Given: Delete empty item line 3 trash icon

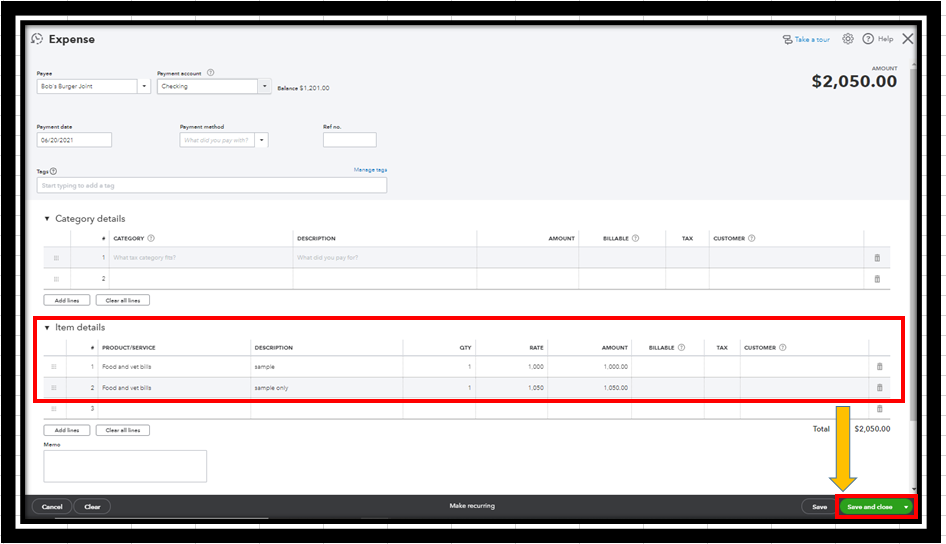Looking at the screenshot, I should click(880, 408).
